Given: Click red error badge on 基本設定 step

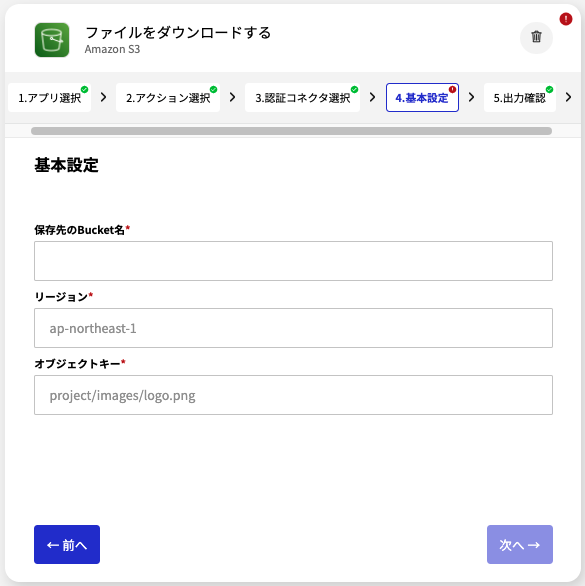Looking at the screenshot, I should pos(452,89).
